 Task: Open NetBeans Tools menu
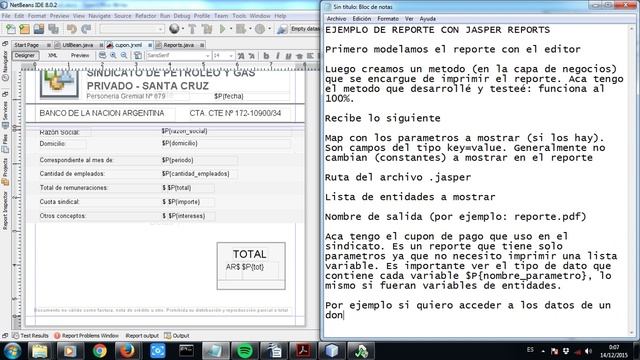(239, 16)
